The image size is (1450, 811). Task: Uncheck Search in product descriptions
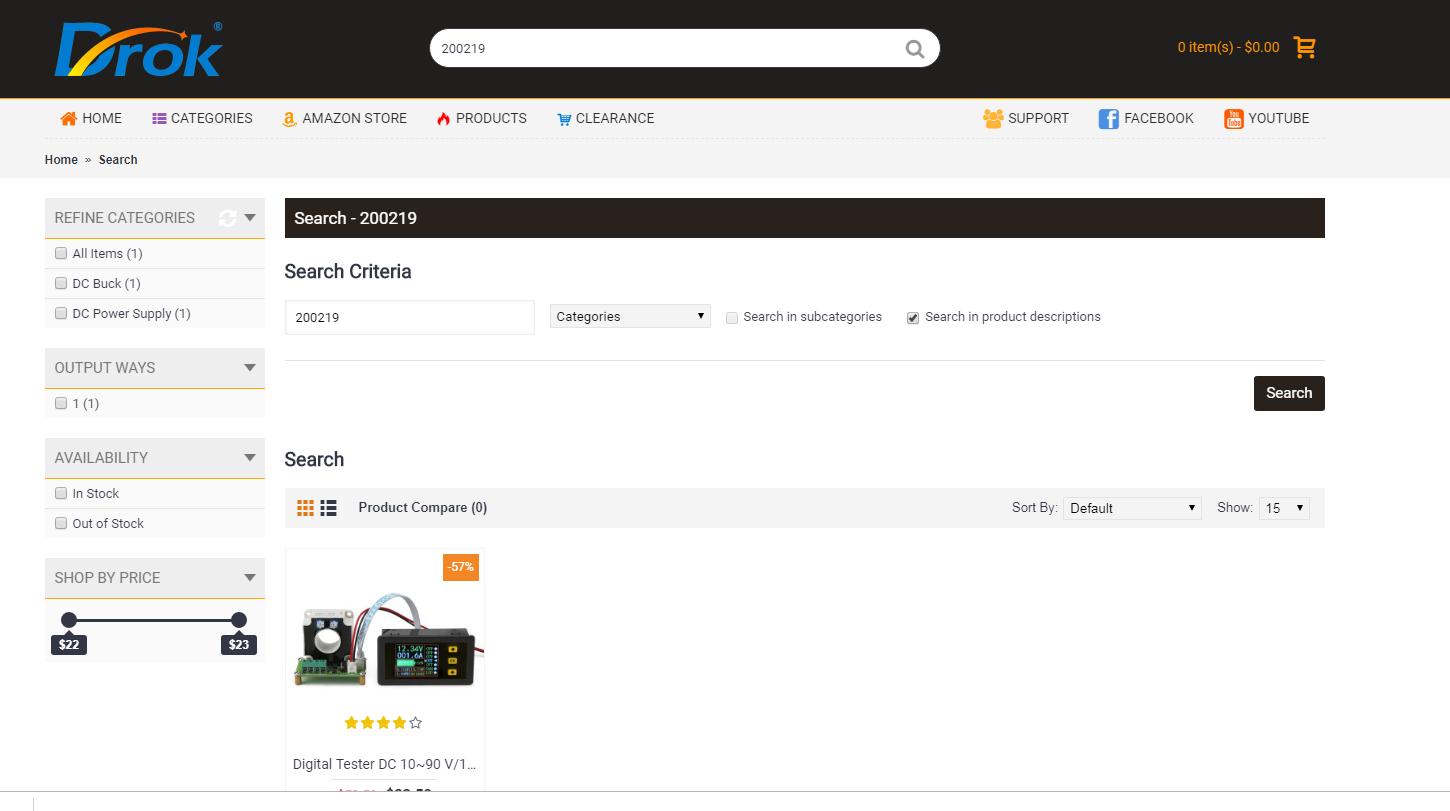pyautogui.click(x=913, y=318)
